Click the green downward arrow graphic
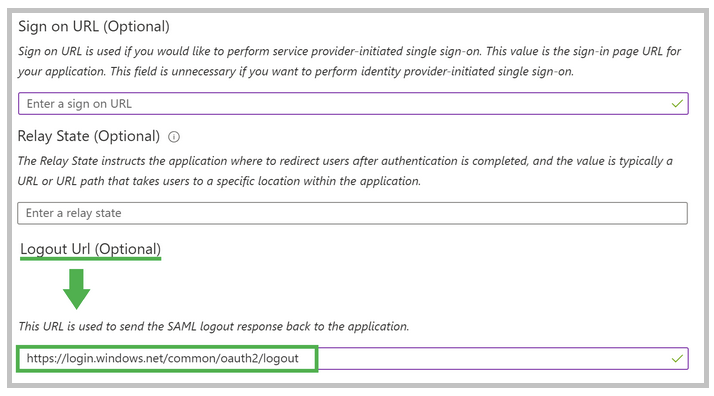Screen dimensions: 714x396 [76, 289]
